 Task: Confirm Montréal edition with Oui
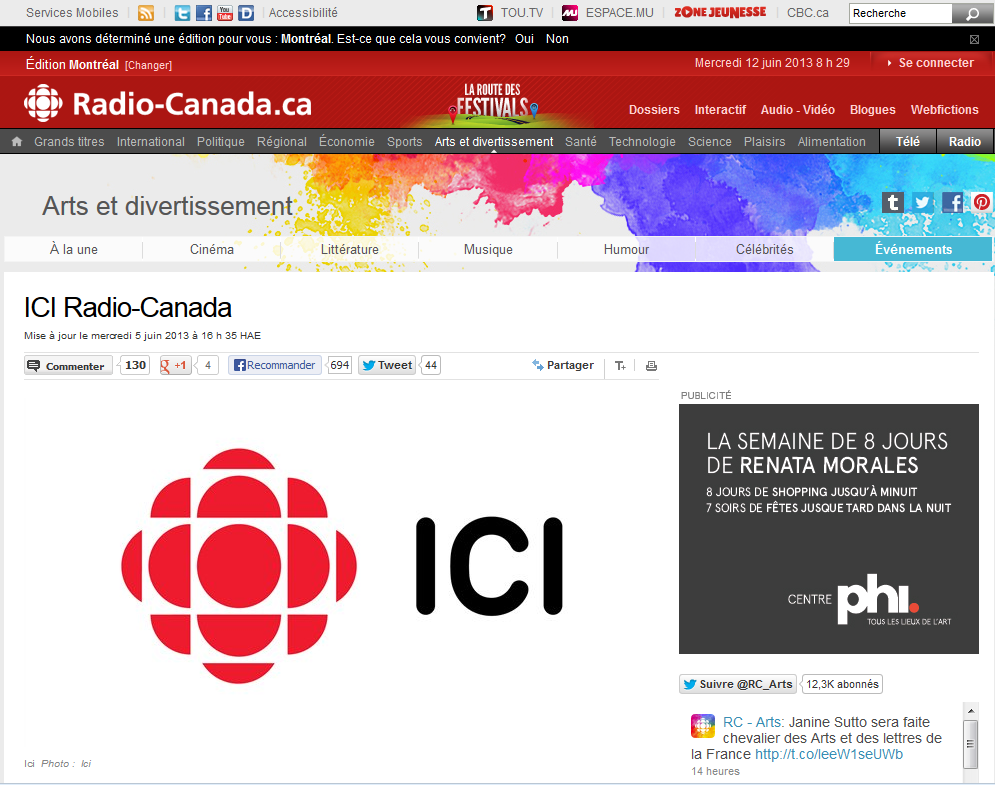click(x=524, y=39)
